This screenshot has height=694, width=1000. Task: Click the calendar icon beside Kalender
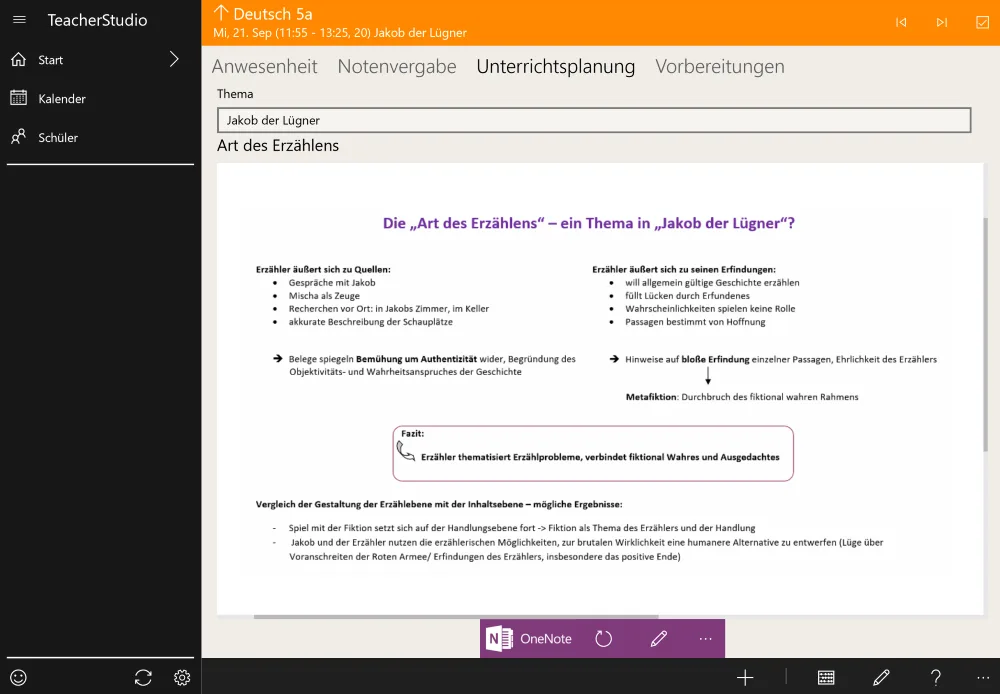(x=18, y=98)
